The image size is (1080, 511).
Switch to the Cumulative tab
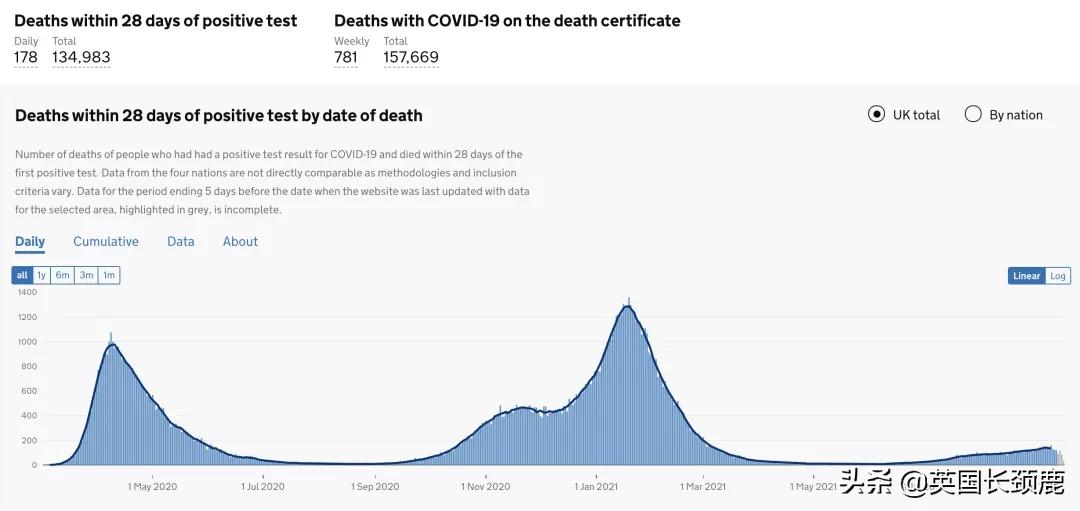106,241
